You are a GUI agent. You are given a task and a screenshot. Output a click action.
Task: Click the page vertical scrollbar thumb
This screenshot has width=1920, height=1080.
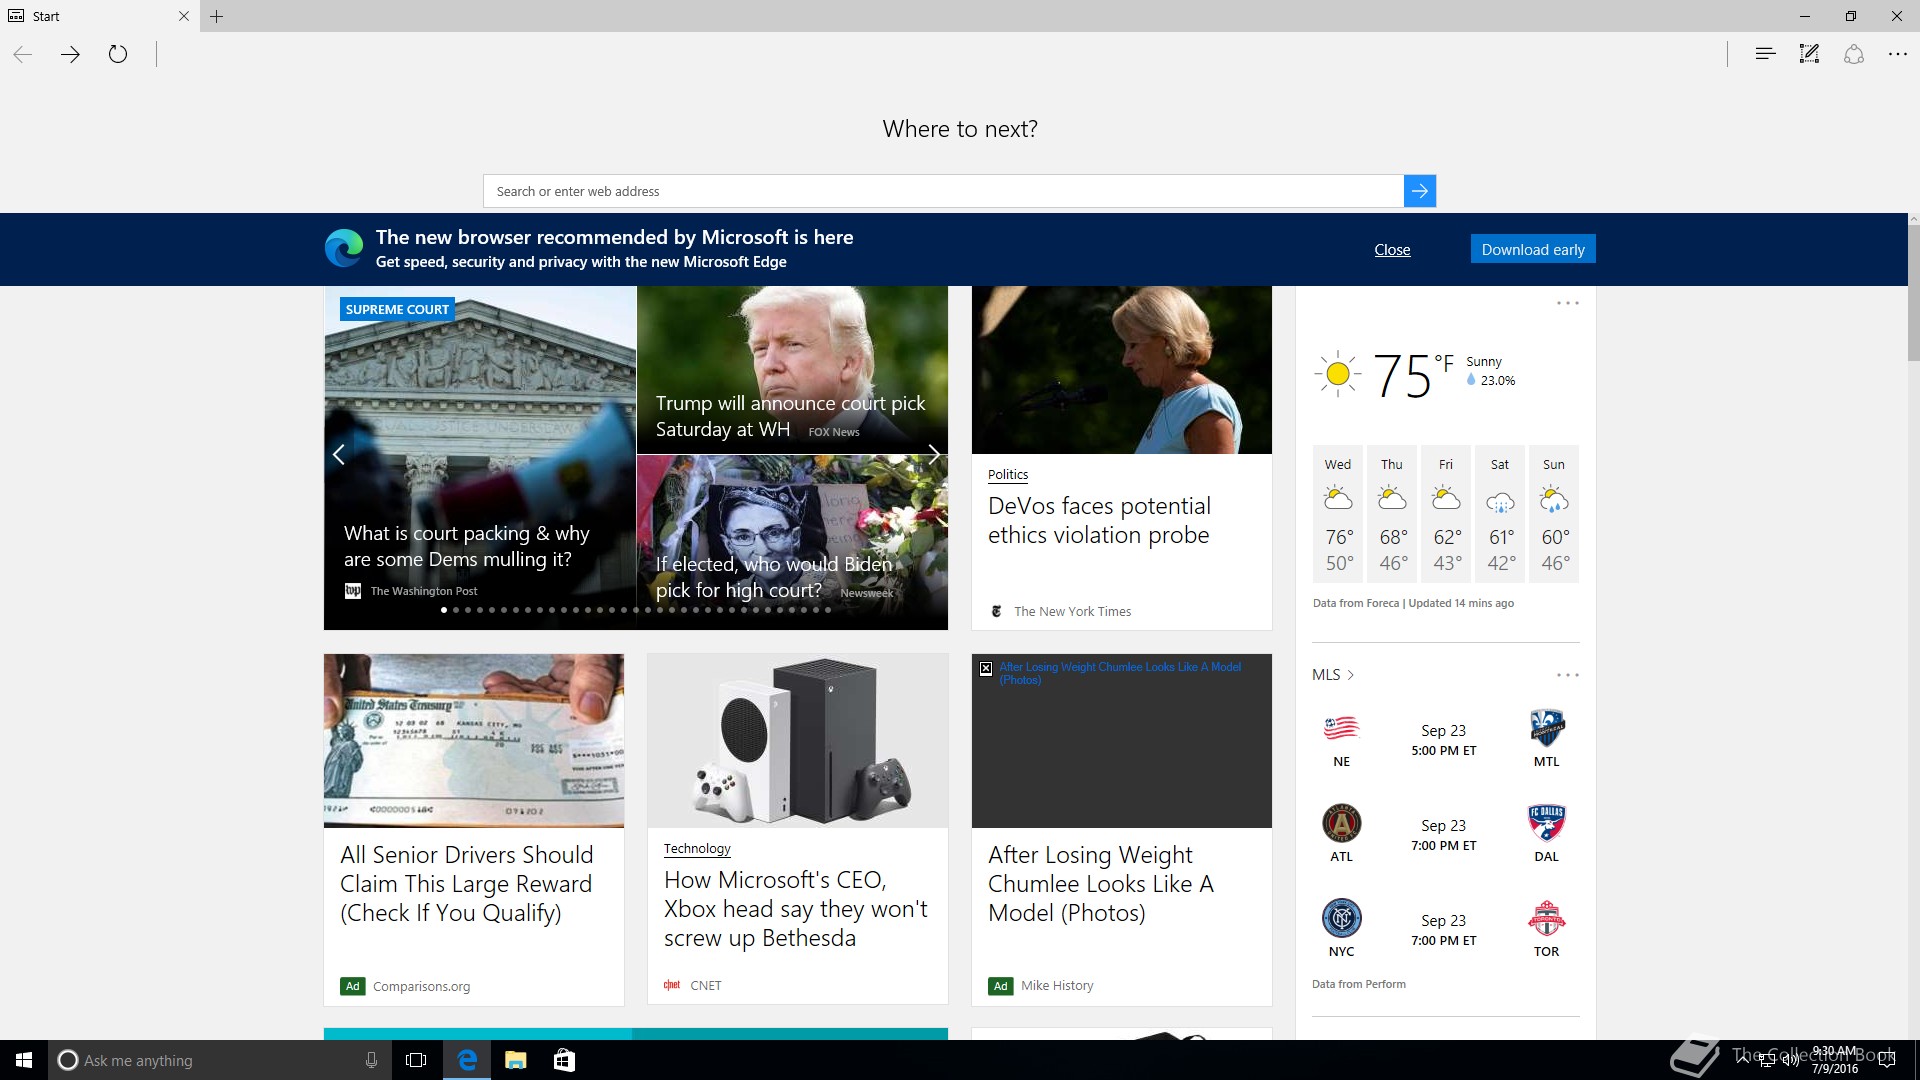click(x=1914, y=293)
